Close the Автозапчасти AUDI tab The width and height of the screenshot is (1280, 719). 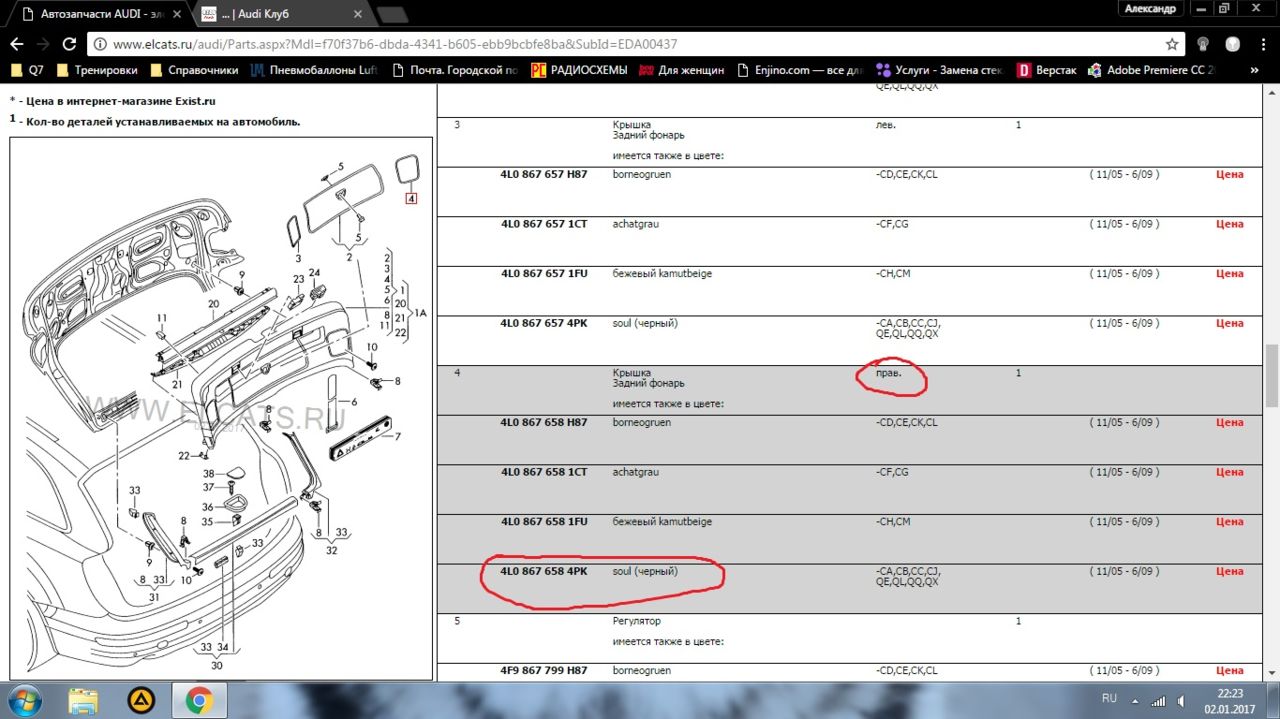tap(176, 14)
